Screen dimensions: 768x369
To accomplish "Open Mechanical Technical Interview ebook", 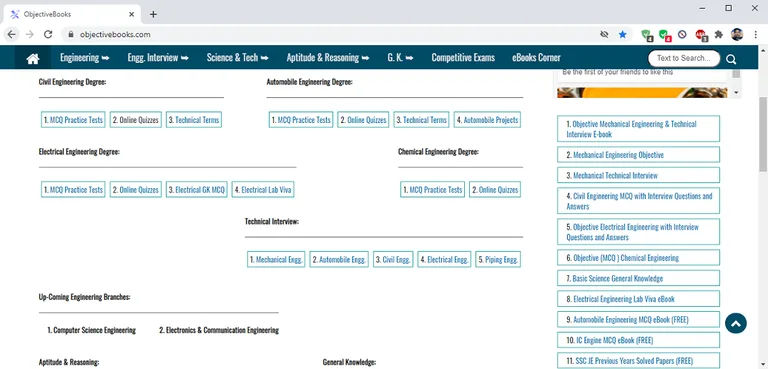I will pyautogui.click(x=638, y=175).
